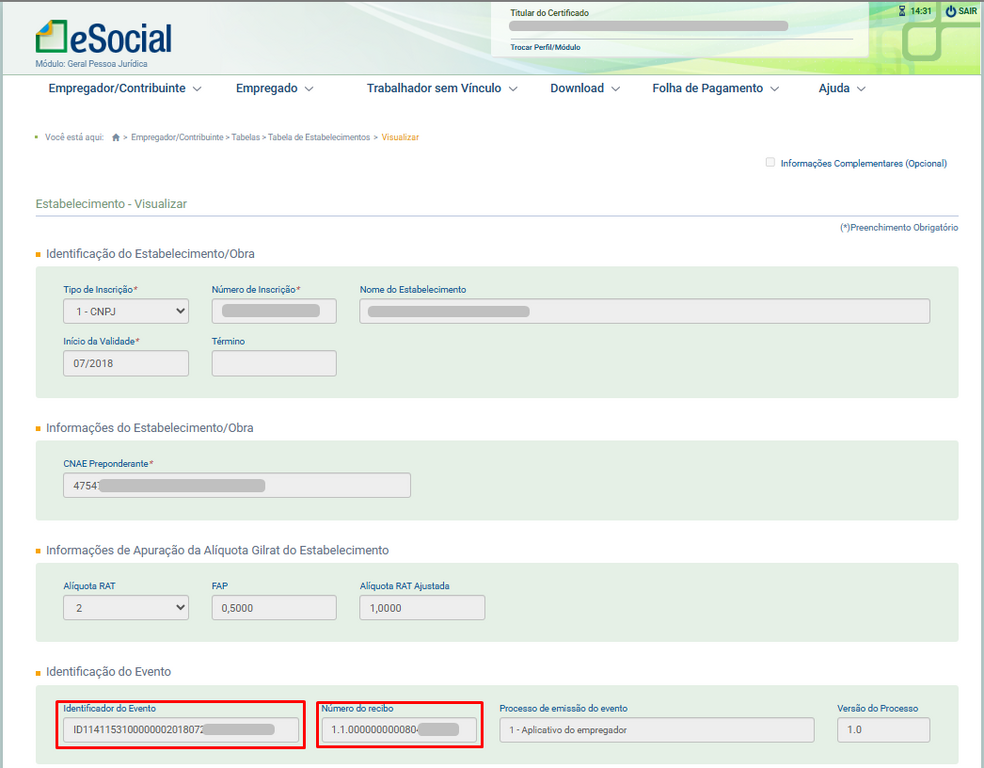Click the session timer hourglass icon
This screenshot has height=768, width=984.
902,11
